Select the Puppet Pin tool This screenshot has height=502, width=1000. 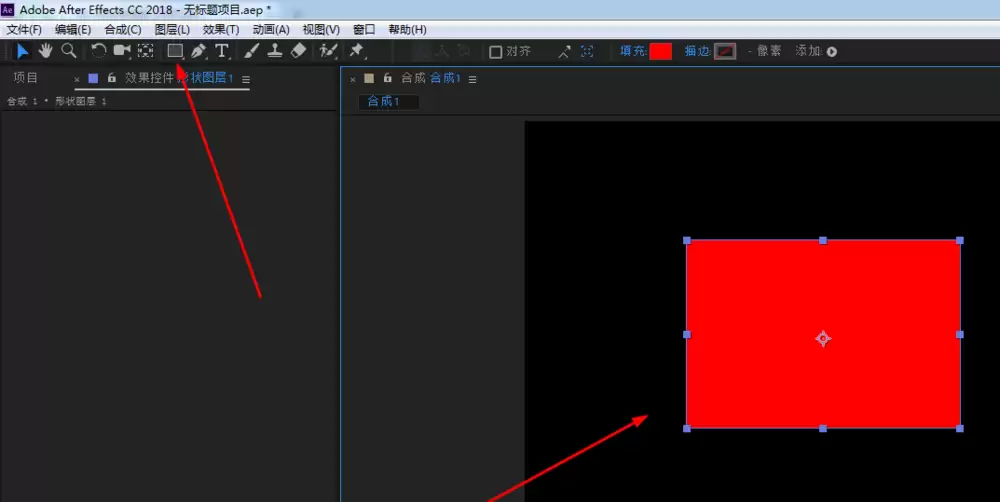coord(357,51)
